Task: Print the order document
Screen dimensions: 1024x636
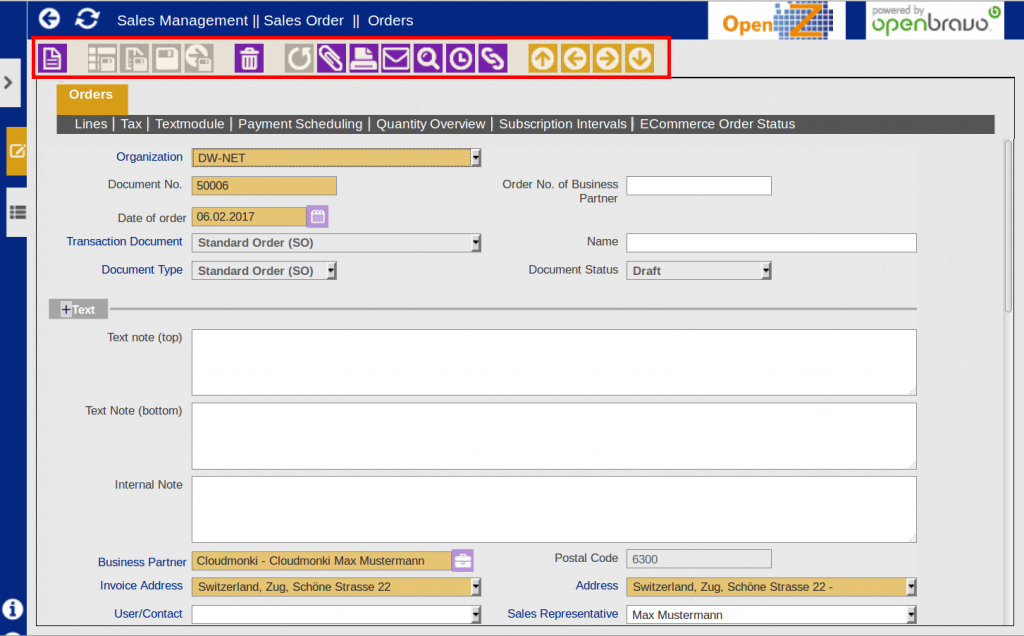Action: pos(363,59)
